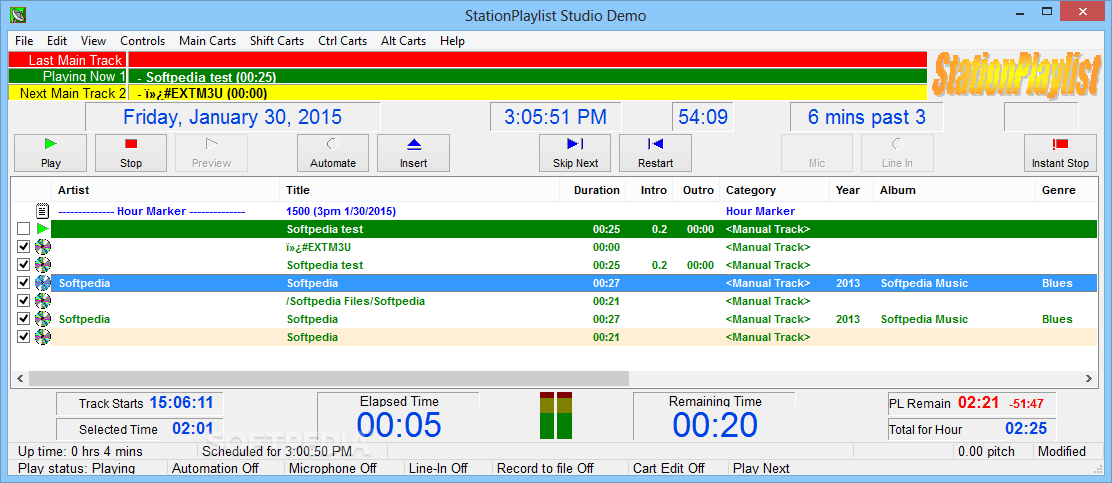This screenshot has height=483, width=1112.
Task: Click the 54:09 countdown display
Action: 703,117
